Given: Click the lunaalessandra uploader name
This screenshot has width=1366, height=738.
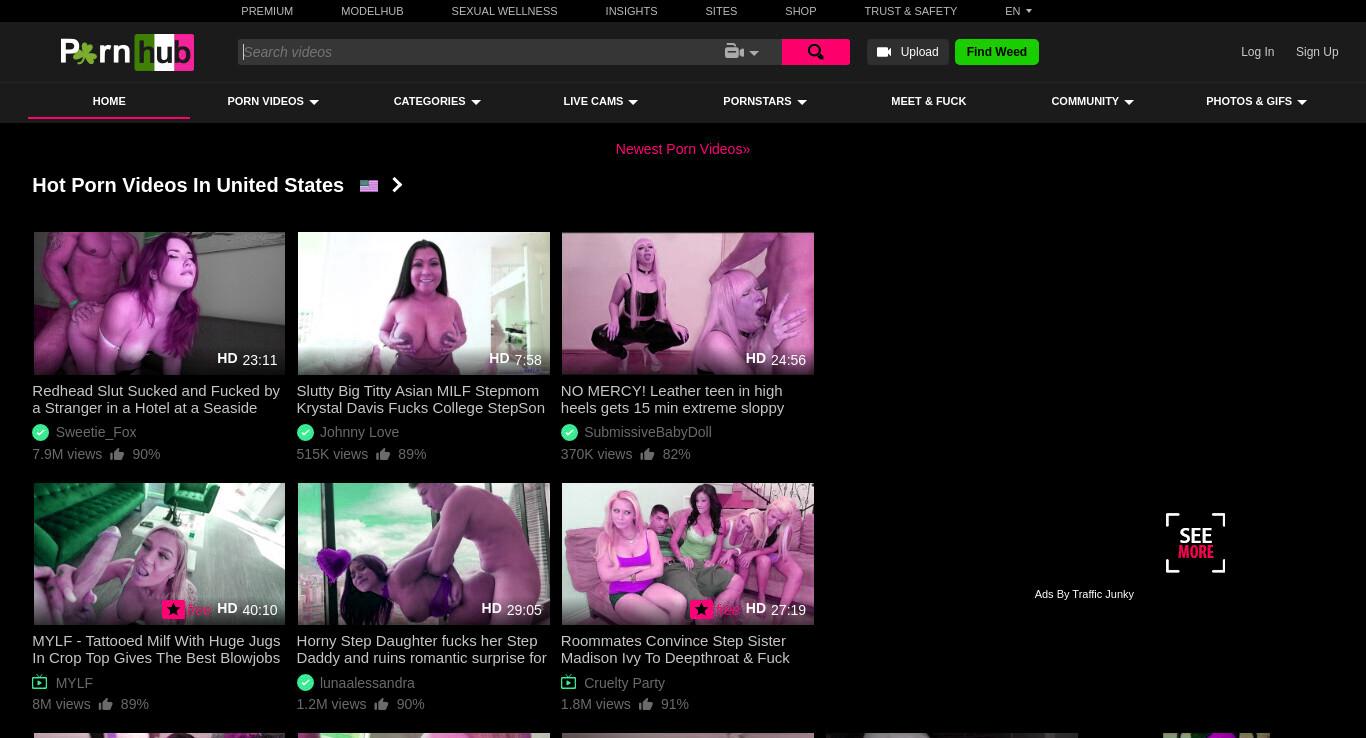Looking at the screenshot, I should click(x=367, y=683).
